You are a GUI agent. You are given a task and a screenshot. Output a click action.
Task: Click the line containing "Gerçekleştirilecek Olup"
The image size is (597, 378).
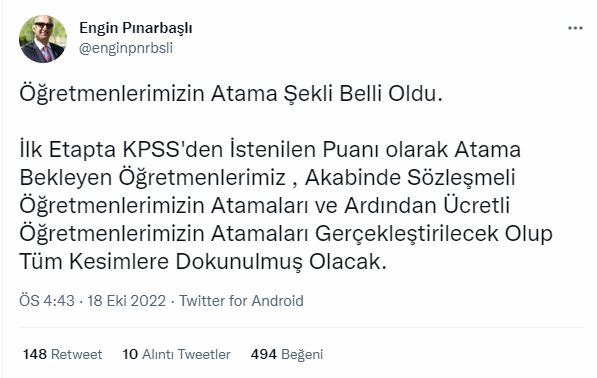[x=286, y=233]
